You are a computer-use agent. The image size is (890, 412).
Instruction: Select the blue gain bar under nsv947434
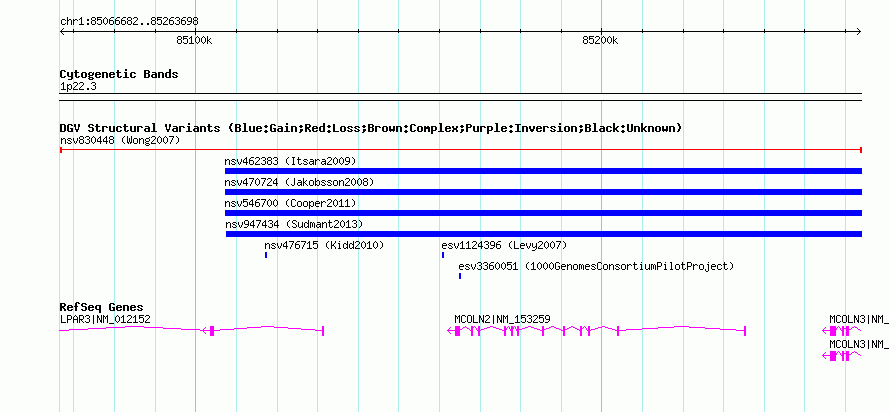pos(544,234)
